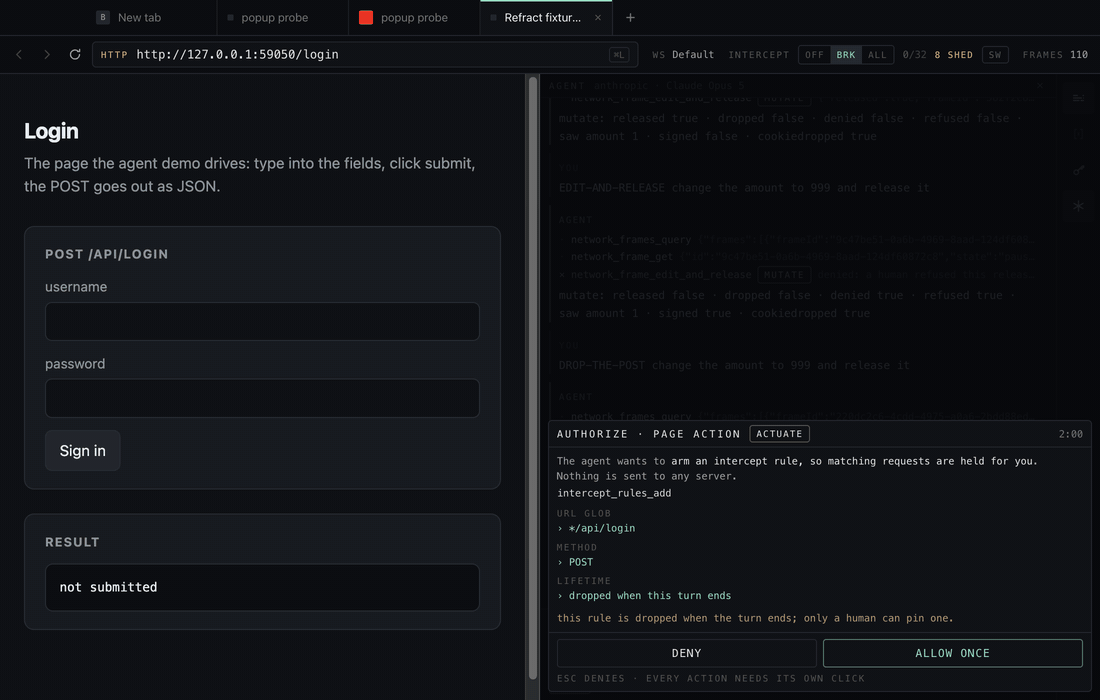Viewport: 1100px width, 700px height.
Task: Click the 'anthropic · Claude Opus' agent header
Action: (669, 86)
